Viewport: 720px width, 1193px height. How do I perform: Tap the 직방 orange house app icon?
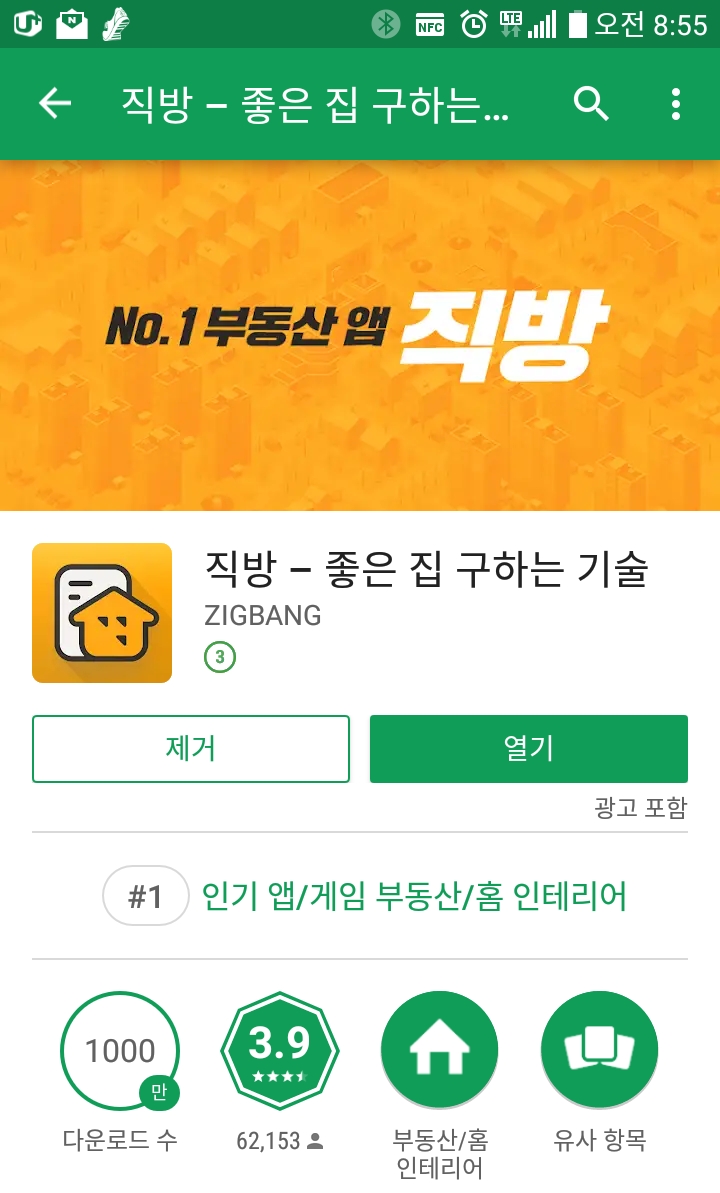[102, 612]
